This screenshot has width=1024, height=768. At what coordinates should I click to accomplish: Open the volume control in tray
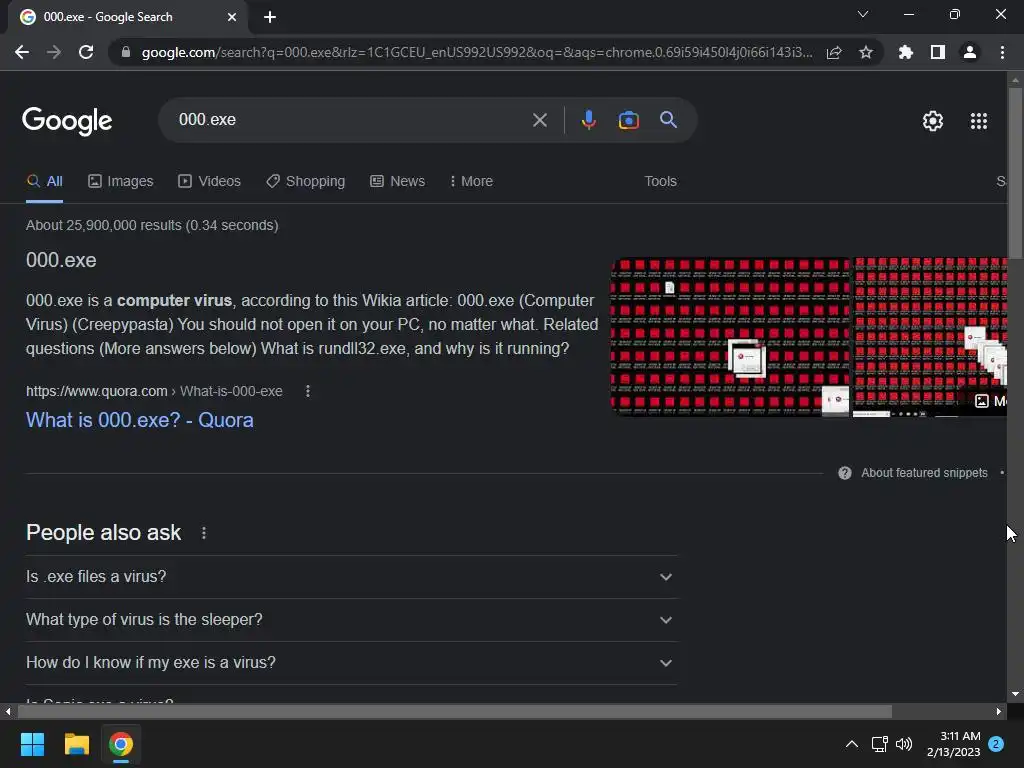(x=904, y=744)
